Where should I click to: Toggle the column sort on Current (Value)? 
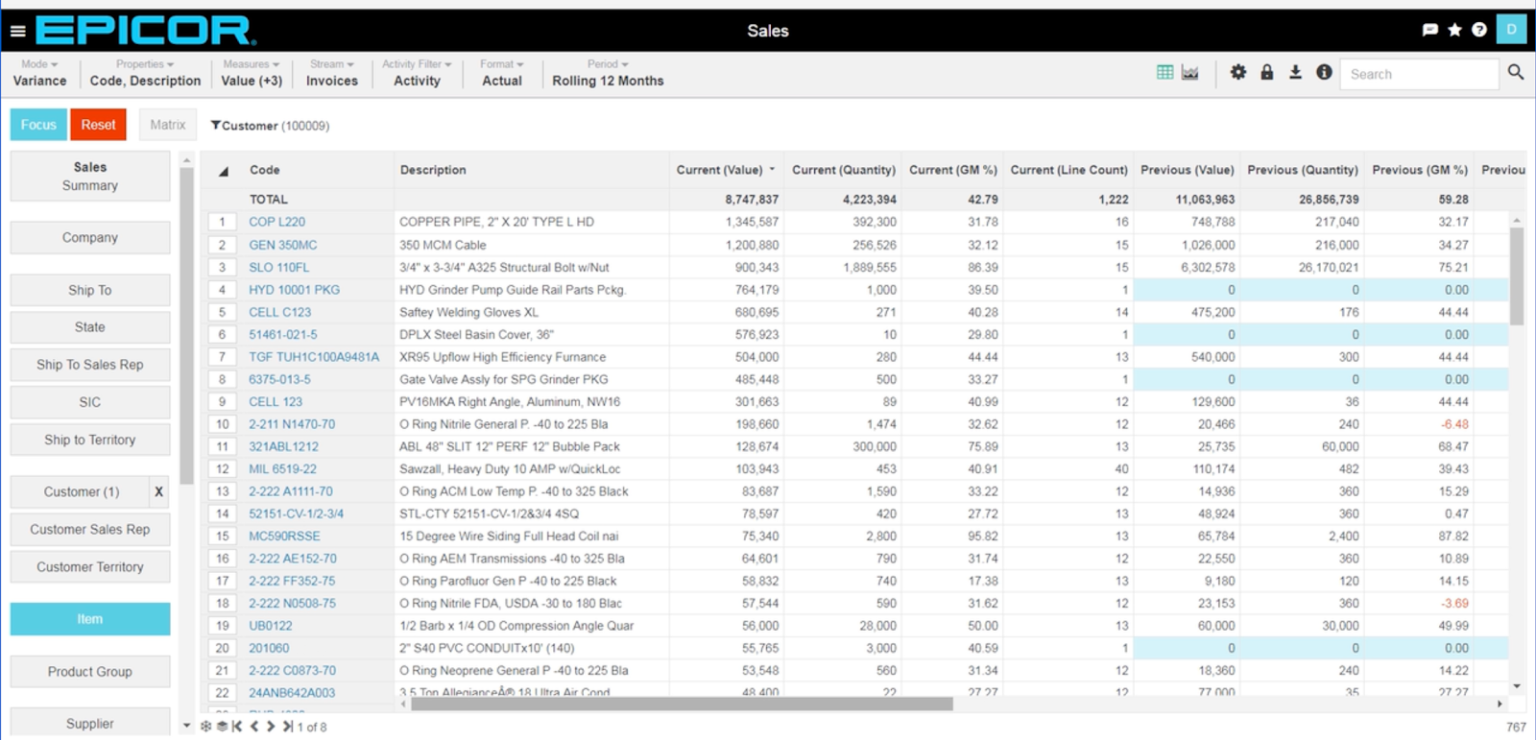point(722,169)
